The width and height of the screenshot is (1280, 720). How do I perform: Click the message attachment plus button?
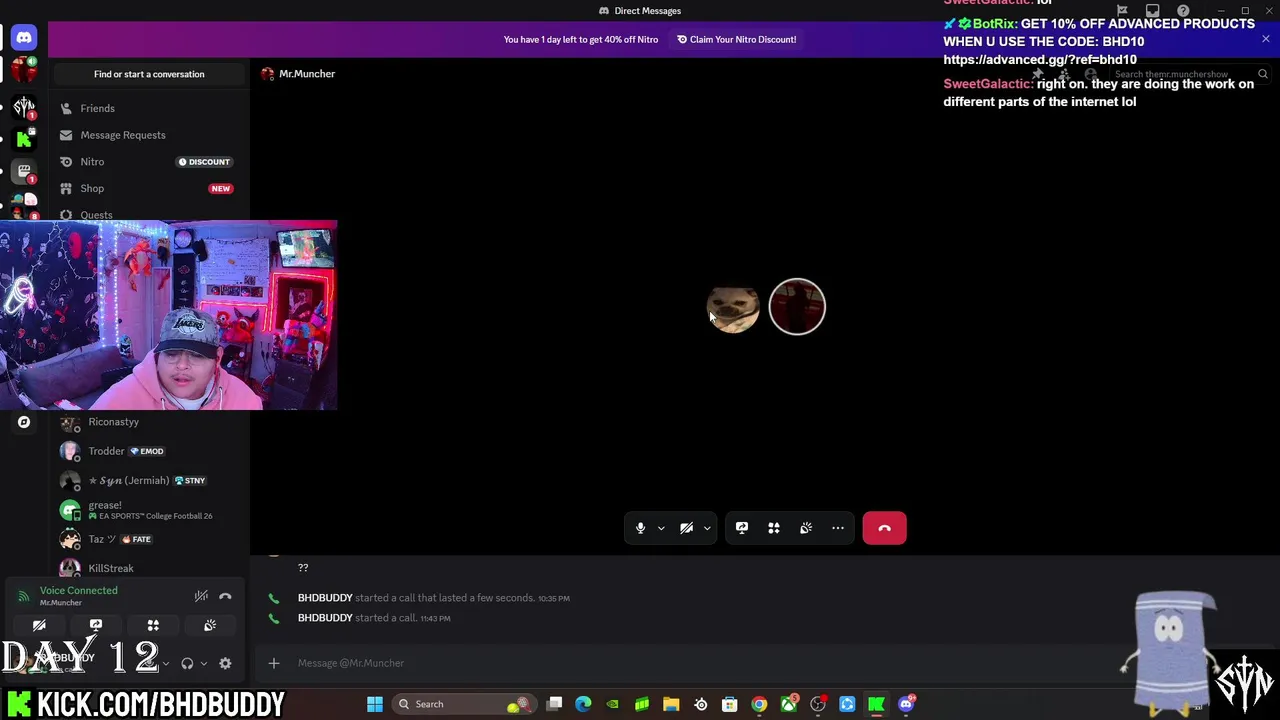pos(273,663)
